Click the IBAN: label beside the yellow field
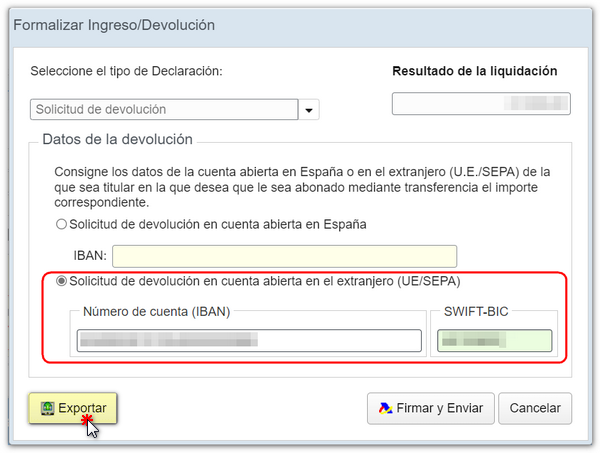 (90, 256)
